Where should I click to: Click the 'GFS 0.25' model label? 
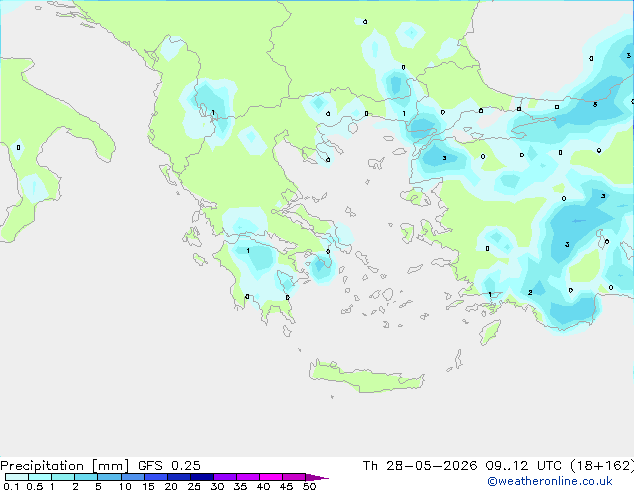(x=169, y=466)
